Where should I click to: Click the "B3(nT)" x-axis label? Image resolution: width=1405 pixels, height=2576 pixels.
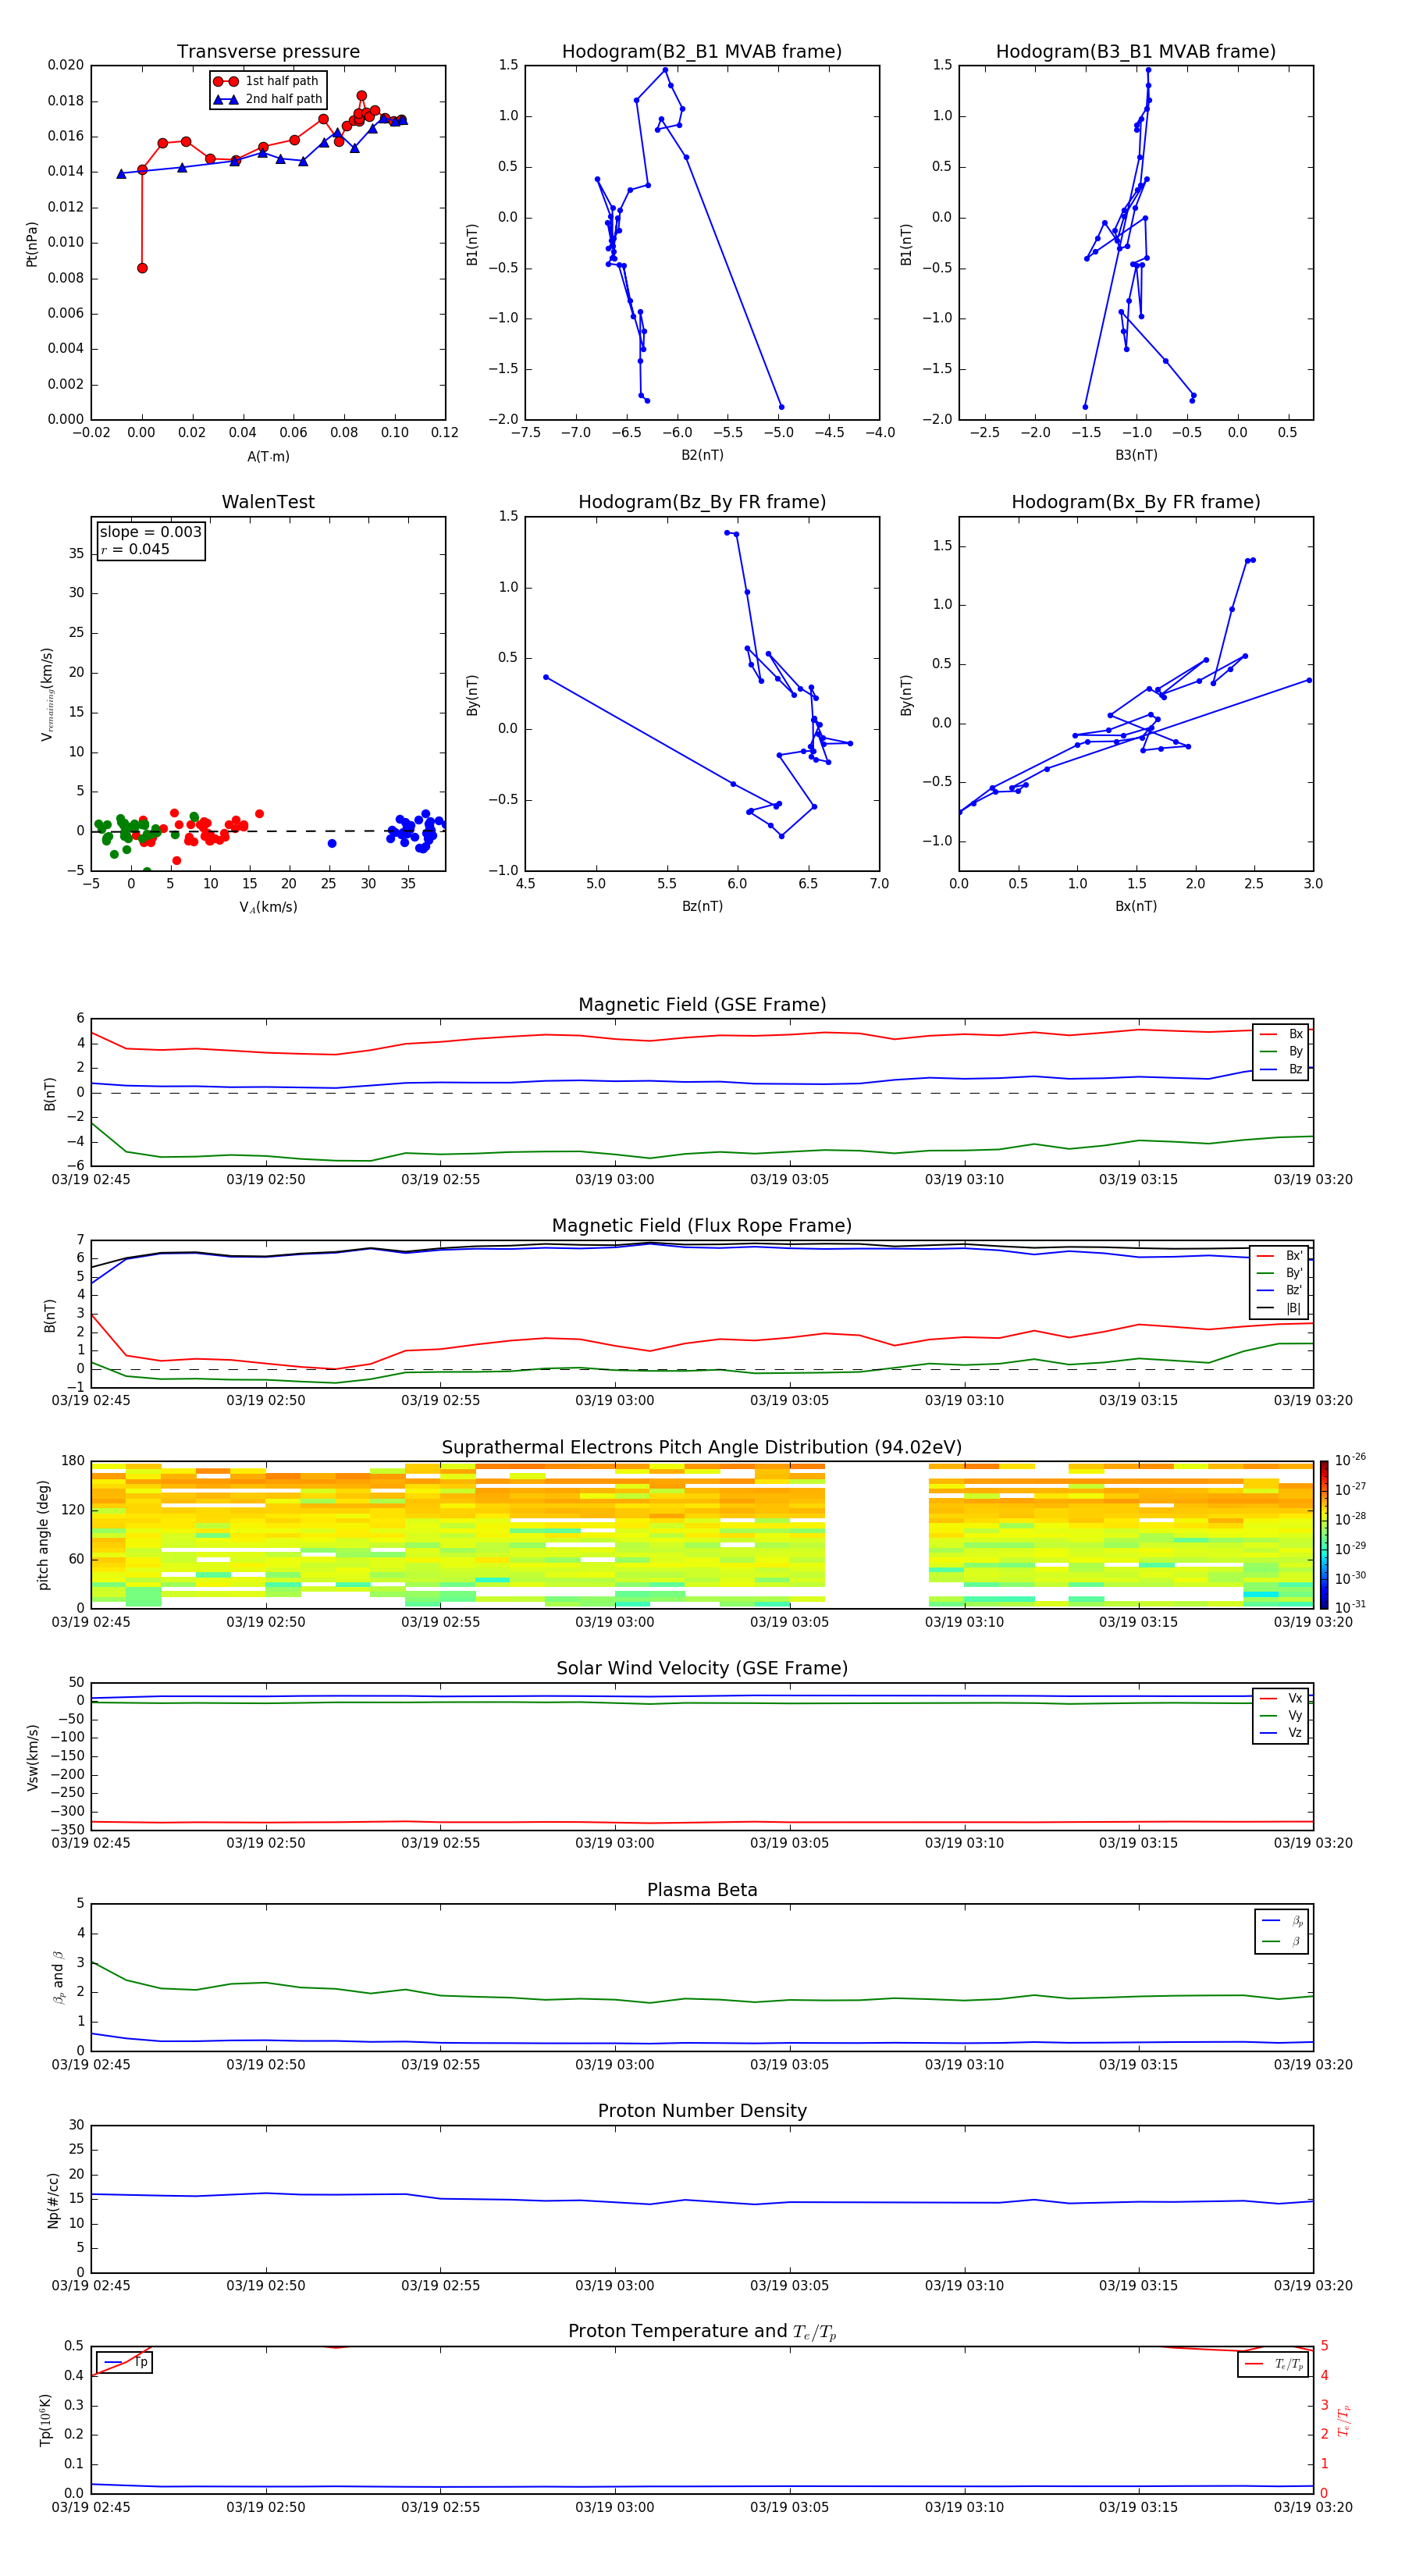(1136, 455)
